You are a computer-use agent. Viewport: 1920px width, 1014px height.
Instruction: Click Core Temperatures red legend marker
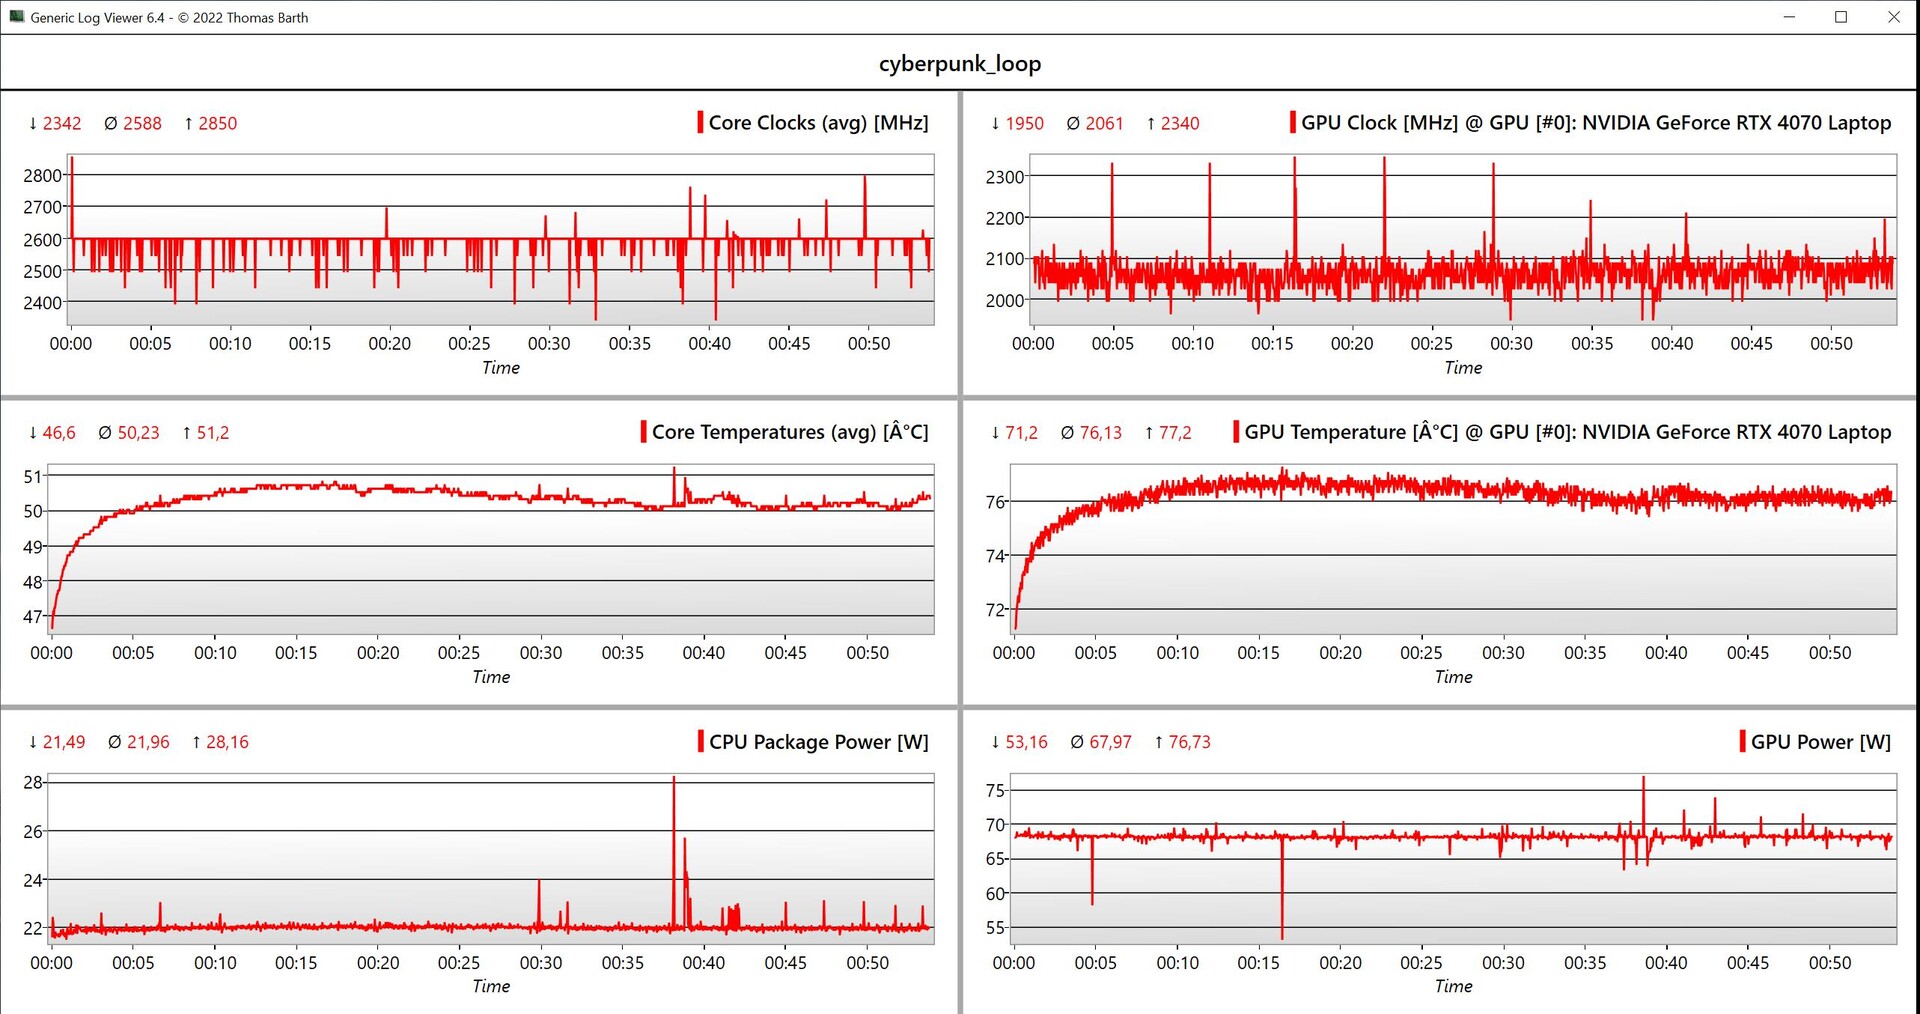(x=643, y=432)
